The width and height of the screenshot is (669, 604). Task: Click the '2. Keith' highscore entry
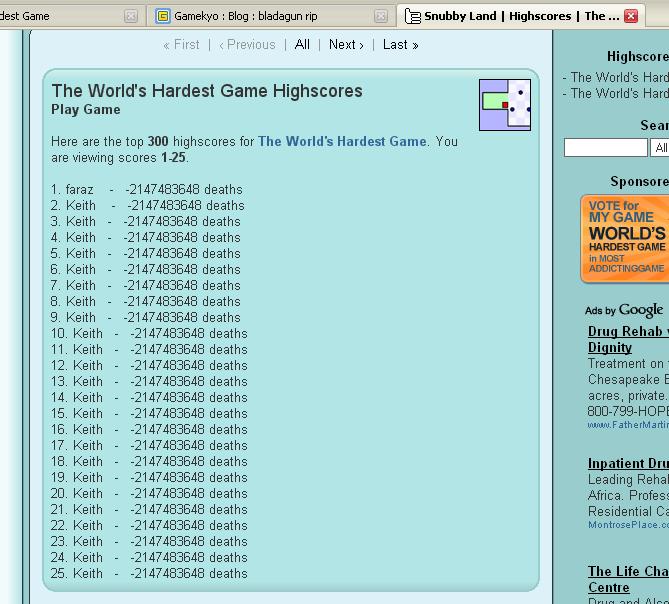coord(147,206)
